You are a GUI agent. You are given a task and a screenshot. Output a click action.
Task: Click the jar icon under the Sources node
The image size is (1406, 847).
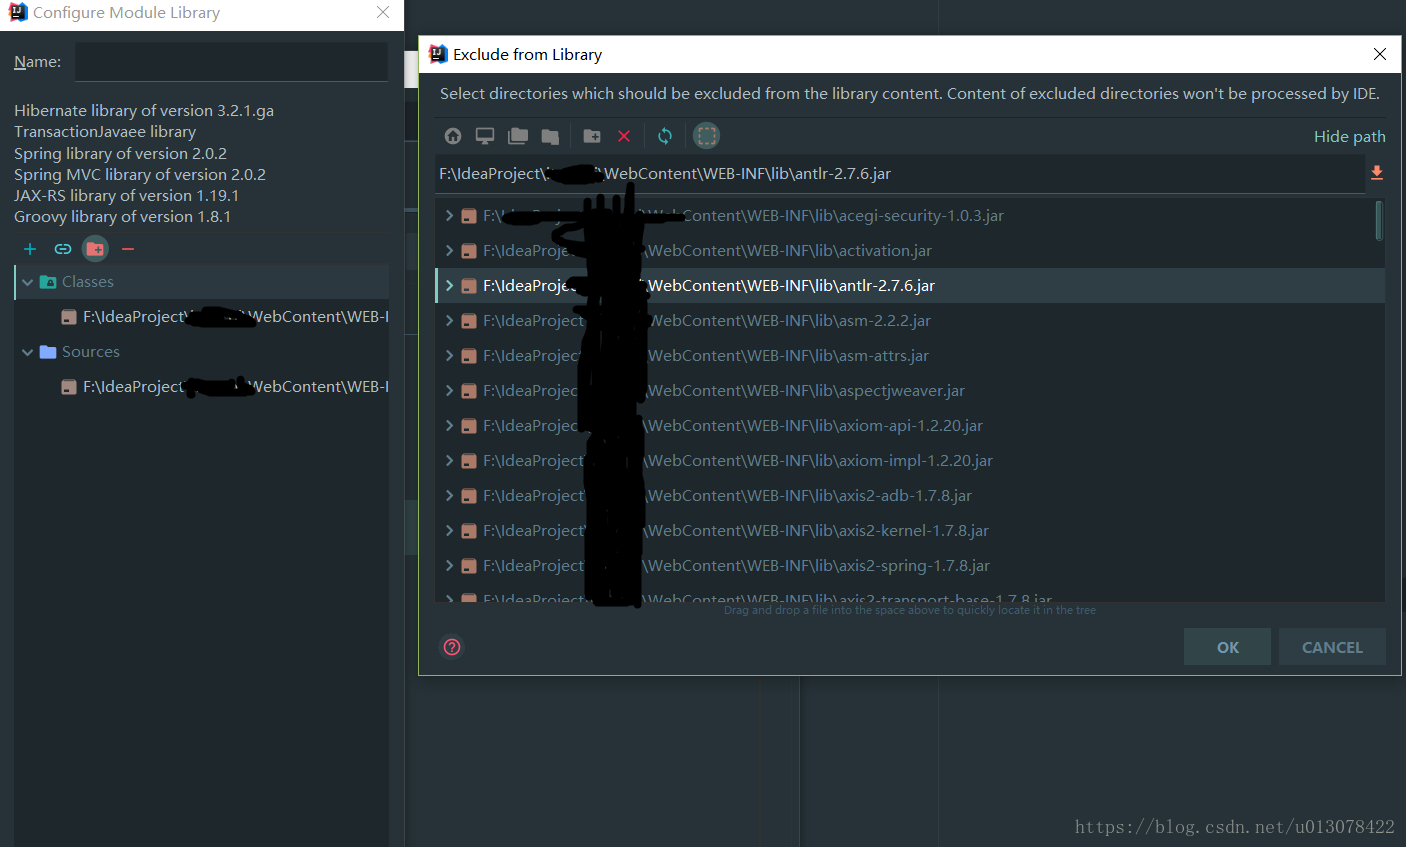[69, 387]
